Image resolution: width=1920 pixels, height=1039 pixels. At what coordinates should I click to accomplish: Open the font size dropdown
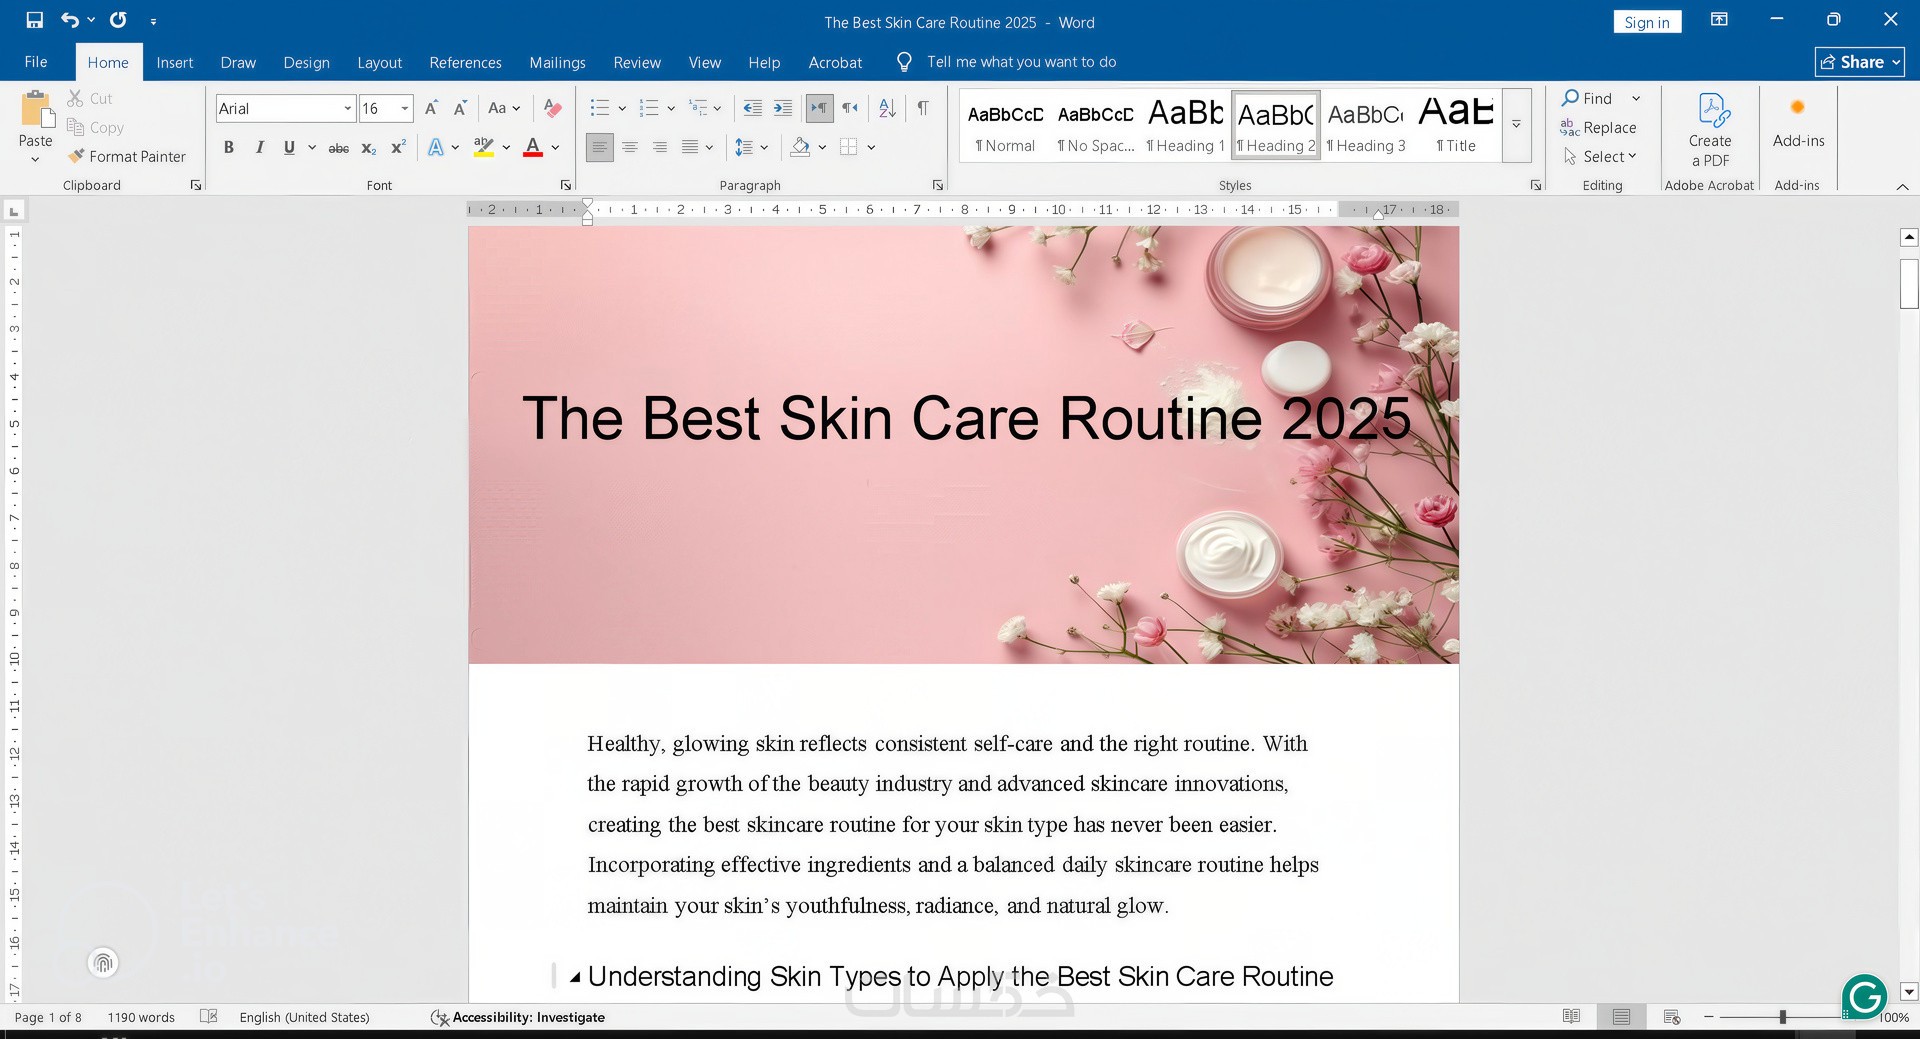405,108
